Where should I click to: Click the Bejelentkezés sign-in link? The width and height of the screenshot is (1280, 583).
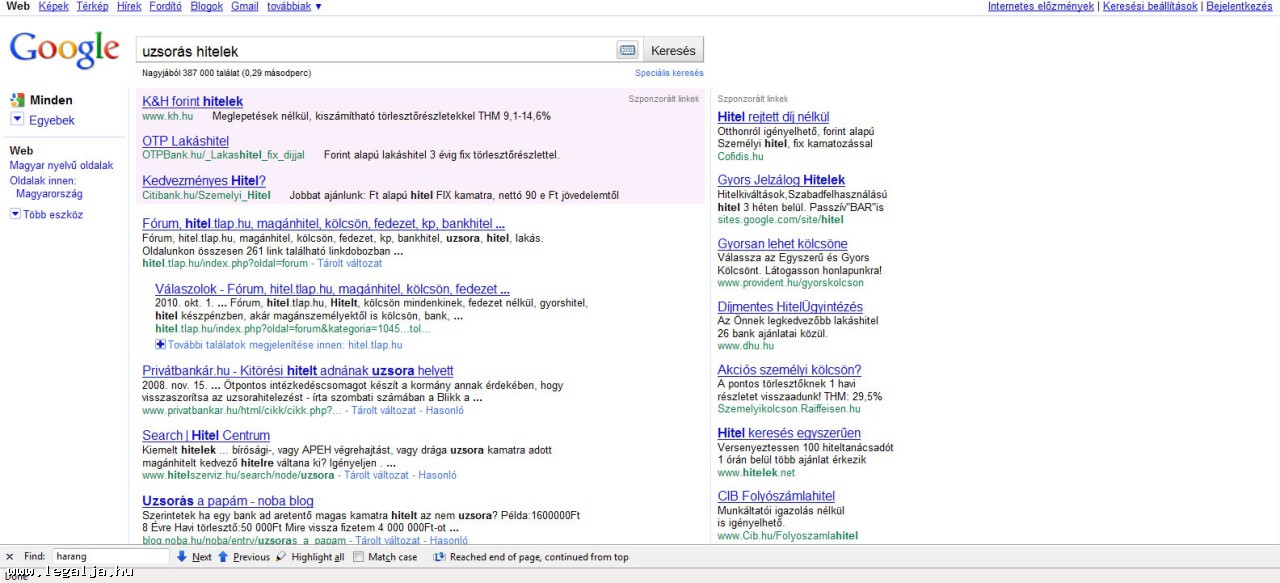(x=1239, y=6)
